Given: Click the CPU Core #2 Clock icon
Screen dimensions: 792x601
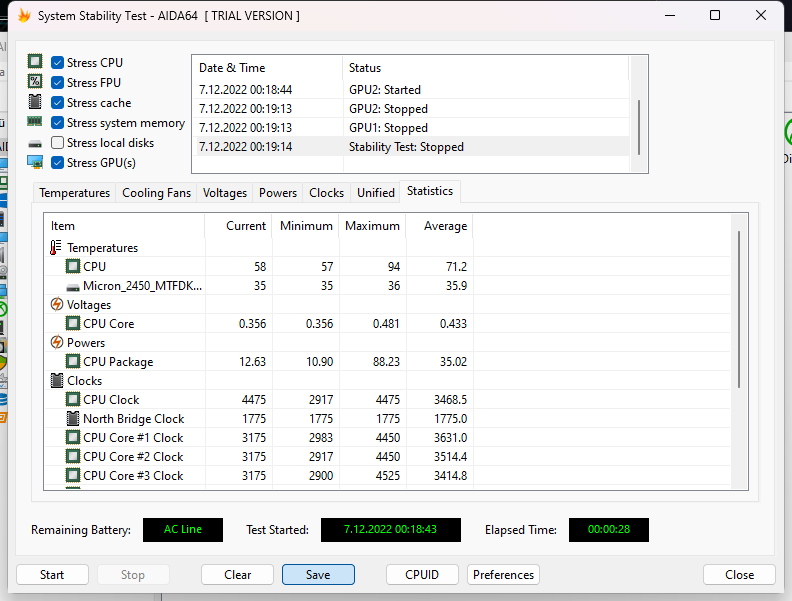Looking at the screenshot, I should click(x=73, y=456).
